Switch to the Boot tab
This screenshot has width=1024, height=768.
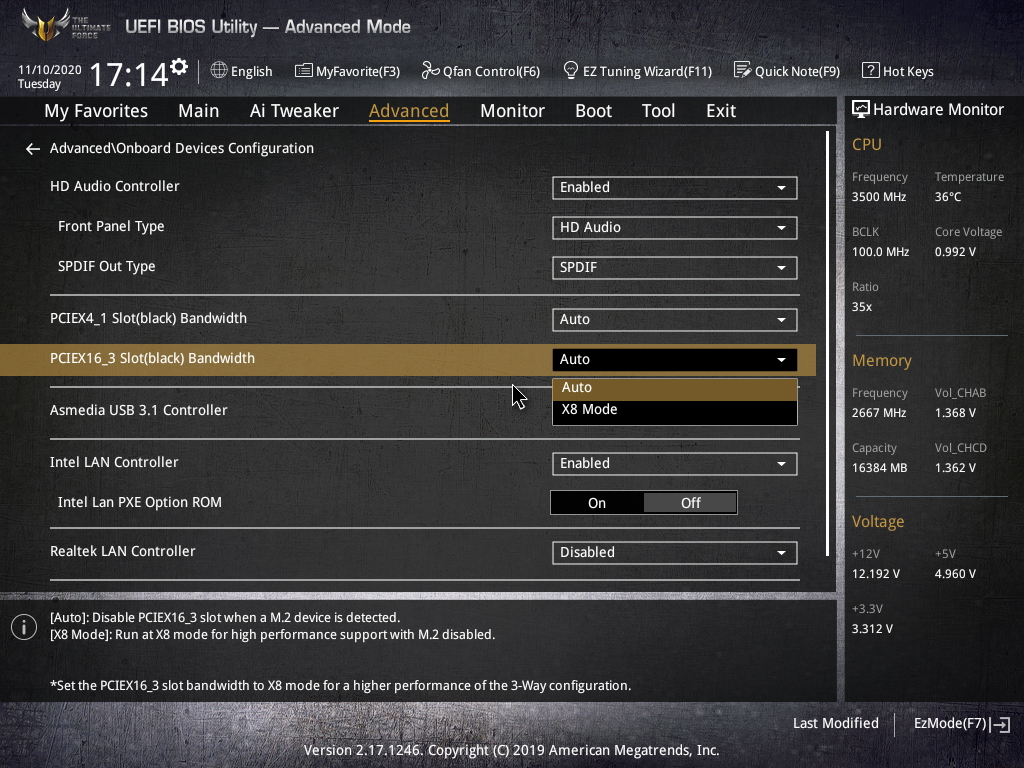point(593,111)
